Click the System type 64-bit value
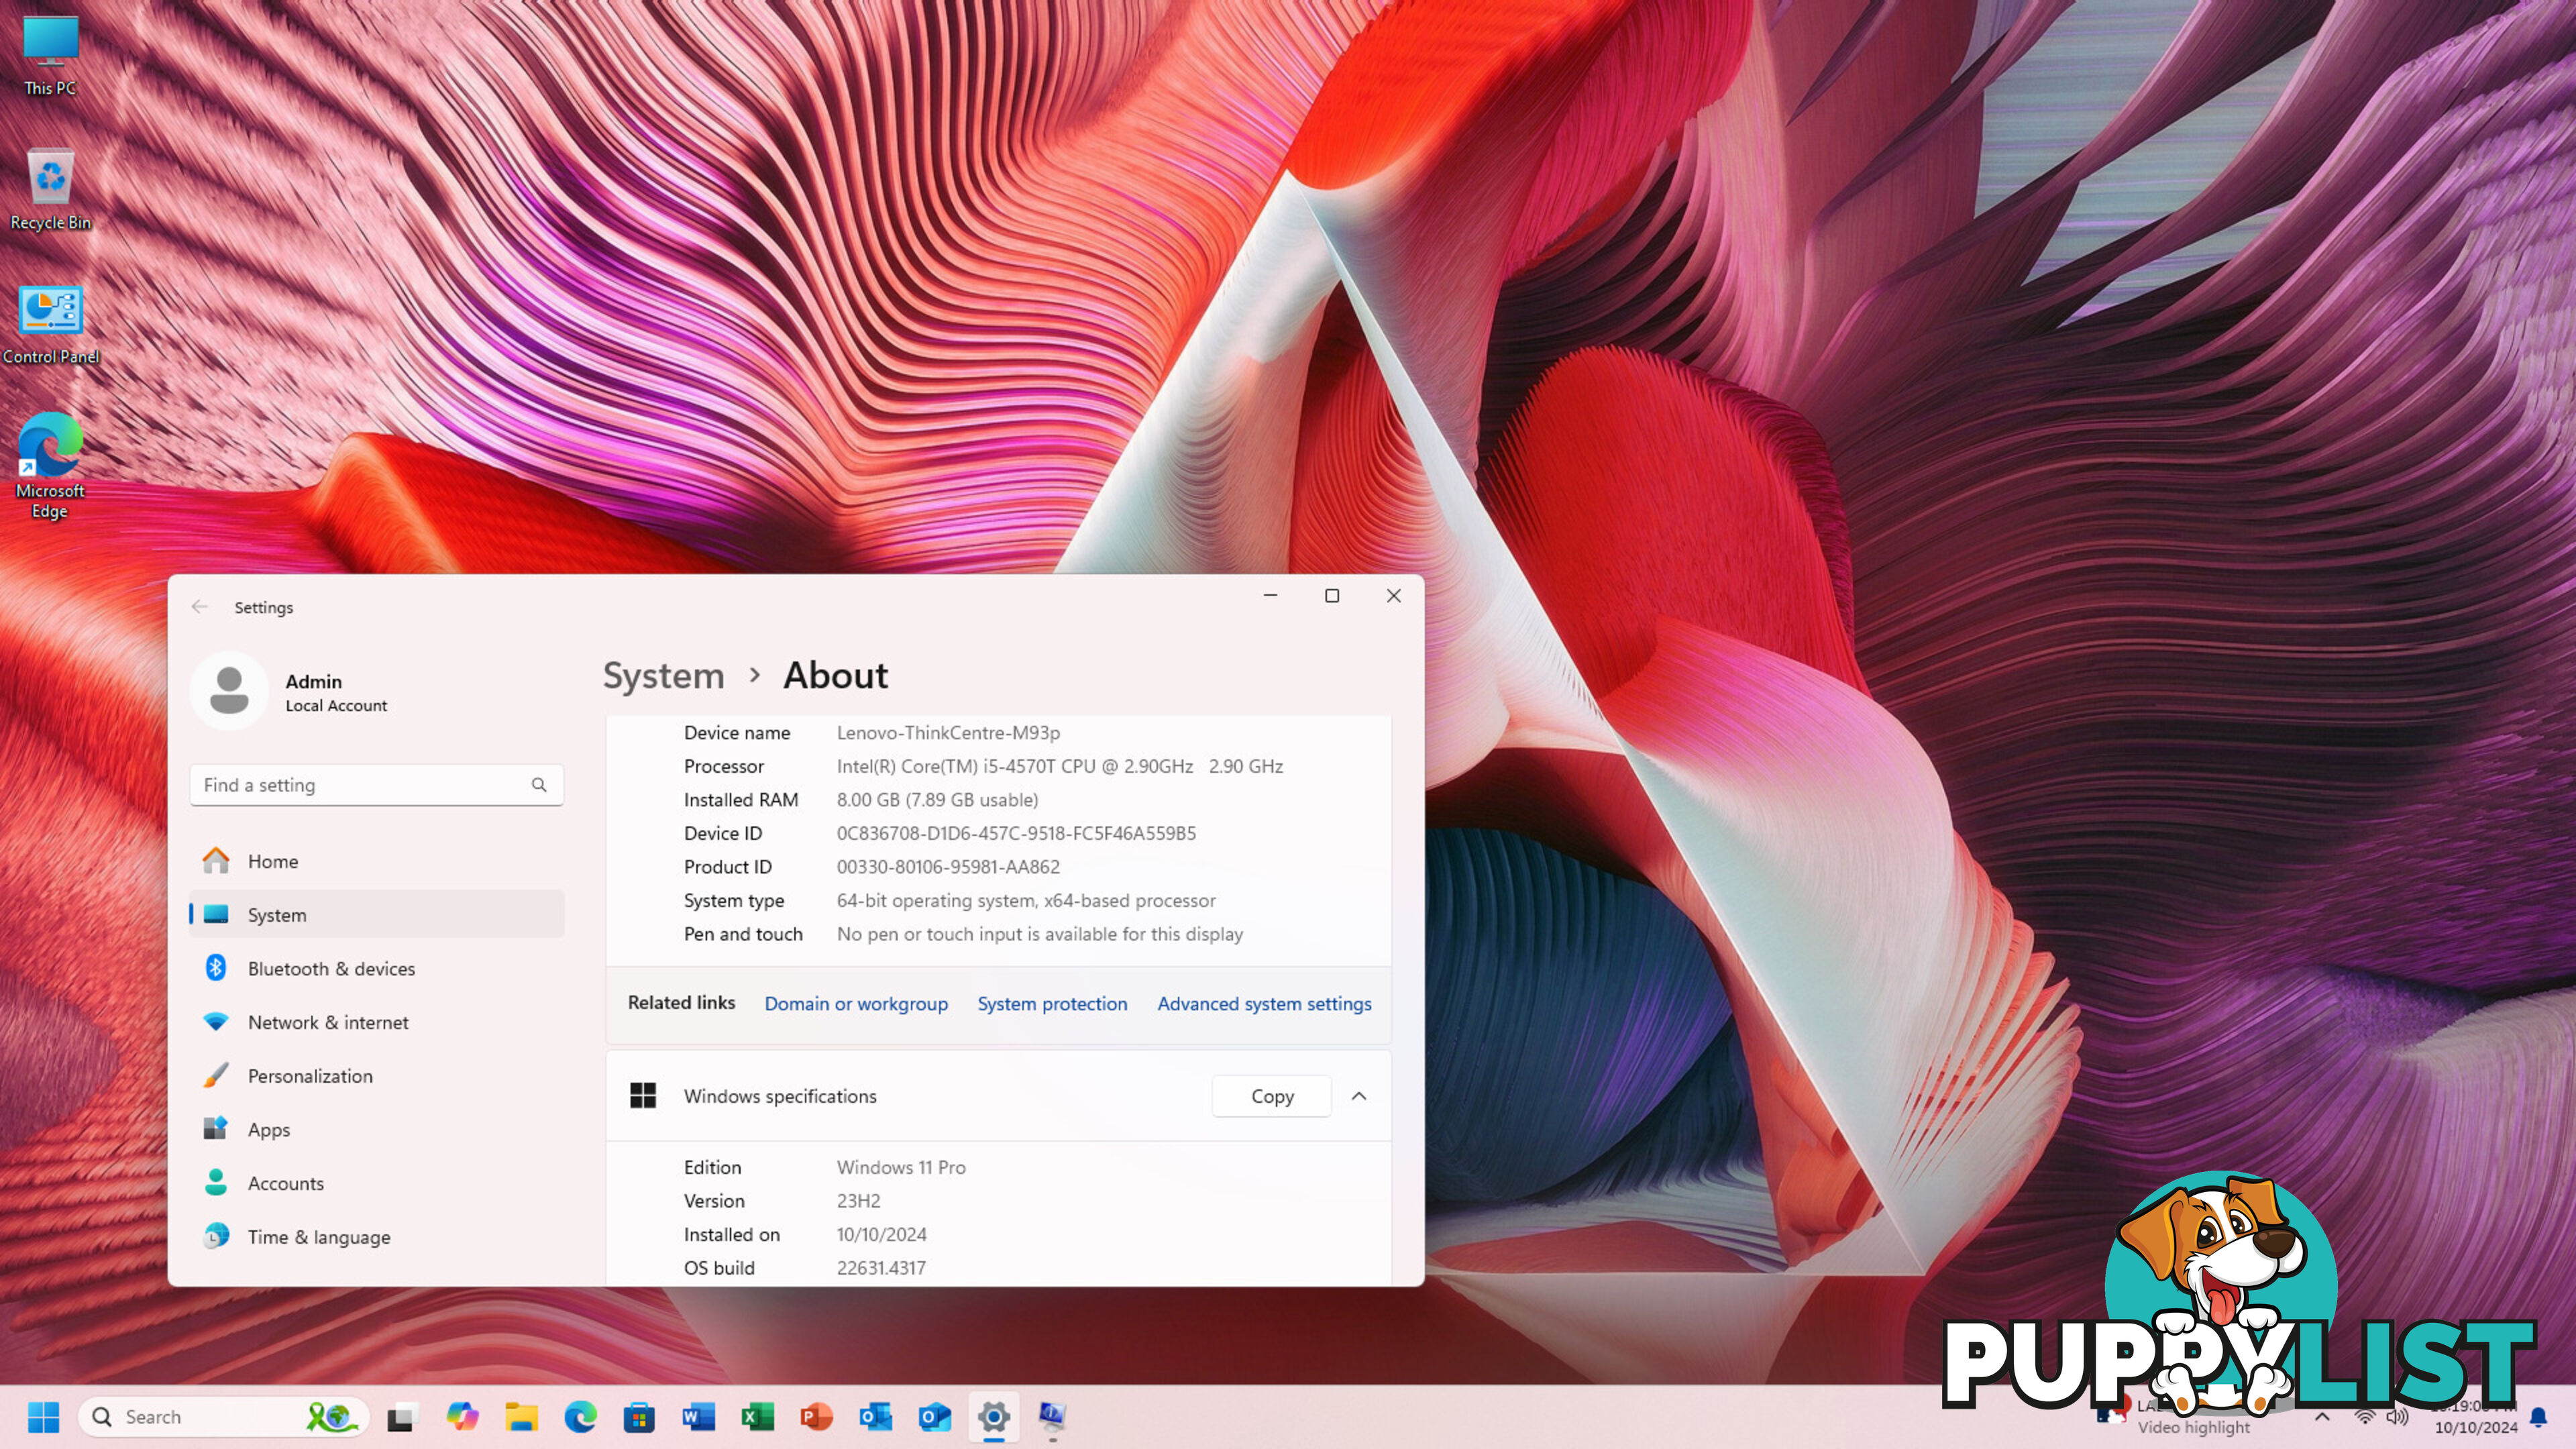 click(1026, 901)
